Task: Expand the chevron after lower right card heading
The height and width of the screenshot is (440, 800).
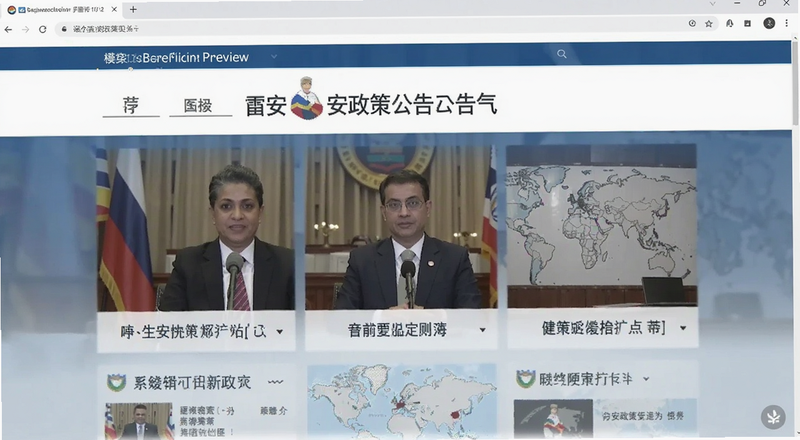Action: tap(646, 379)
